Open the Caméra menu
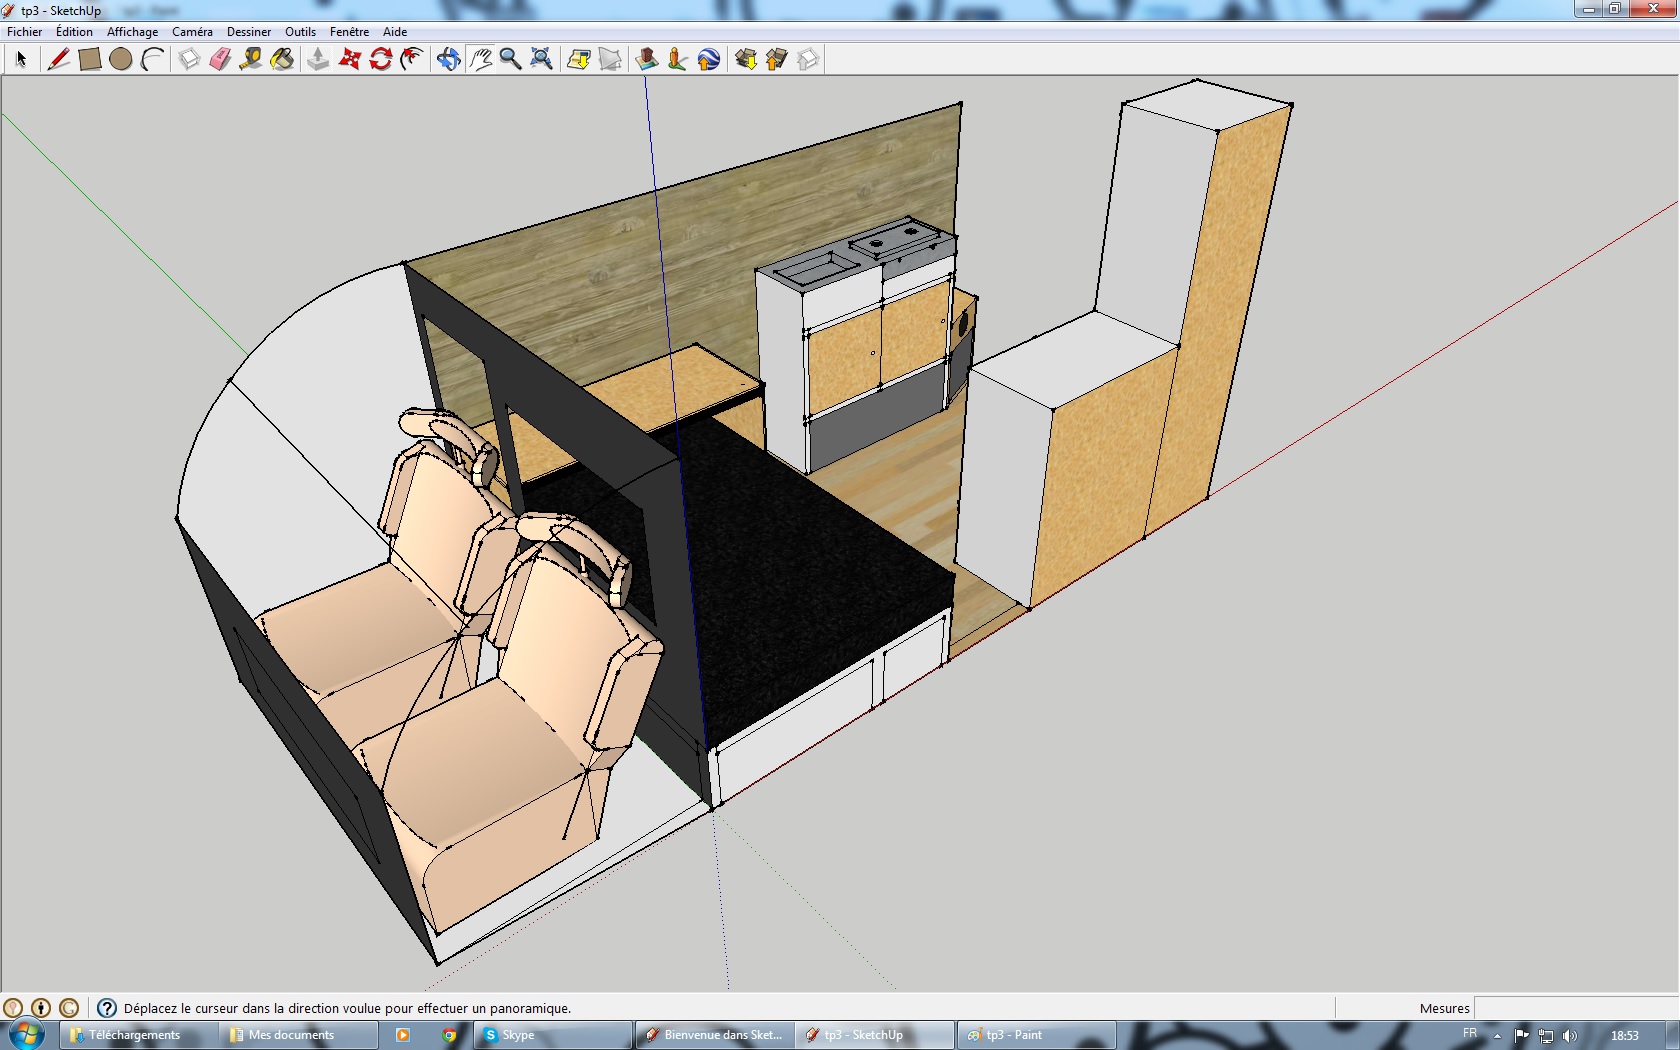Viewport: 1680px width, 1050px height. click(192, 32)
